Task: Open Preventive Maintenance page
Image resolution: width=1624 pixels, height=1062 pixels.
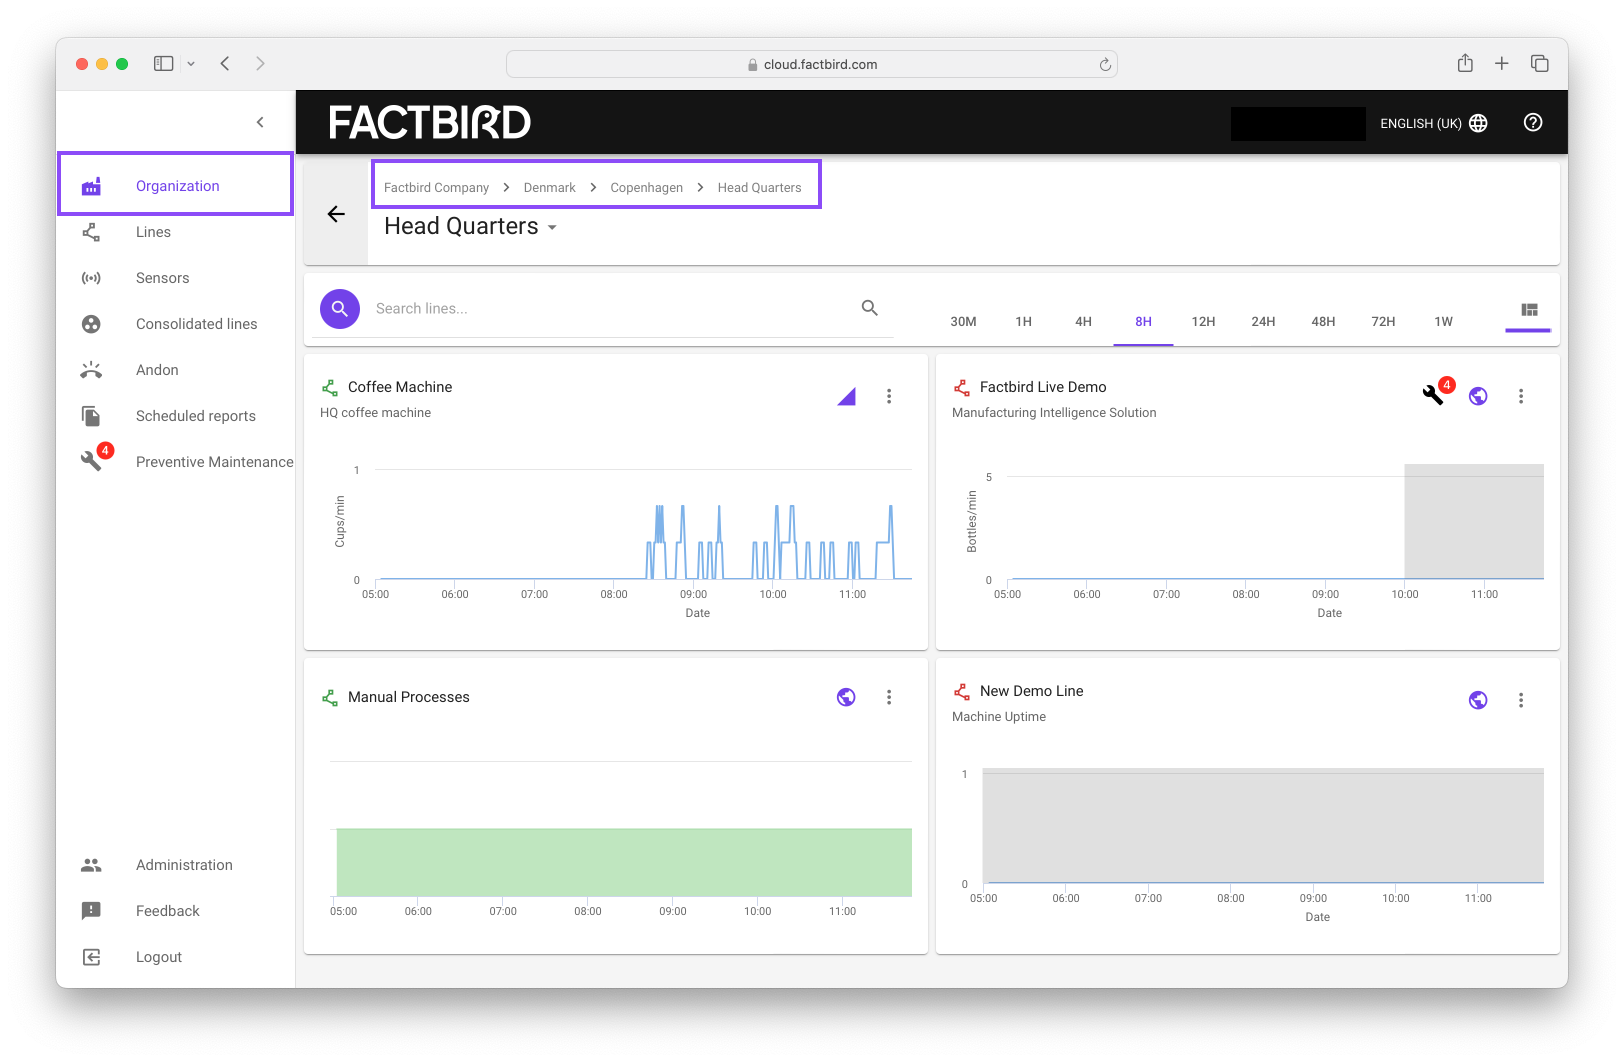Action: [214, 462]
